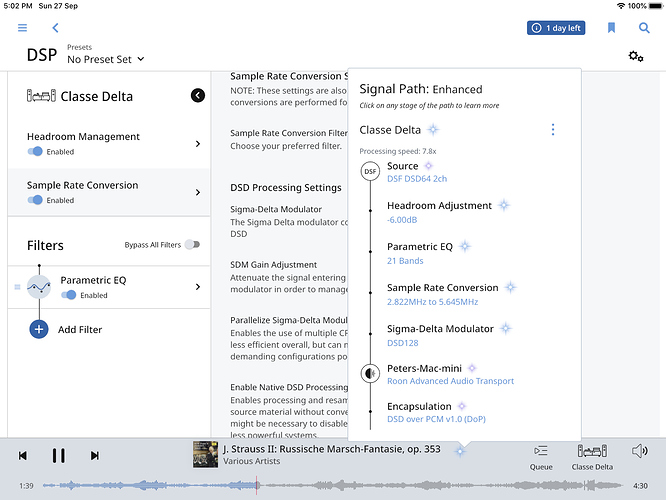The width and height of the screenshot is (666, 500).
Task: Open the No Preset Set dropdown
Action: tap(106, 59)
